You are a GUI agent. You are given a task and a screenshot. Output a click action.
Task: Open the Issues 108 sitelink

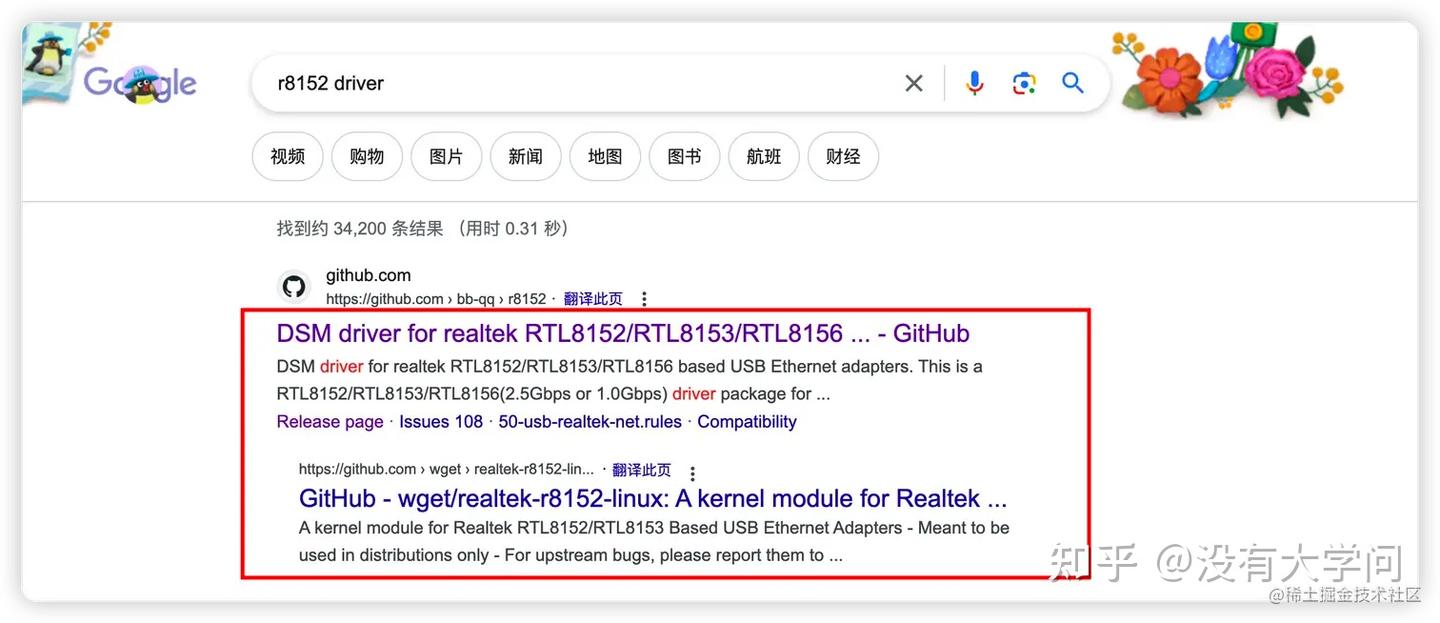[x=441, y=422]
